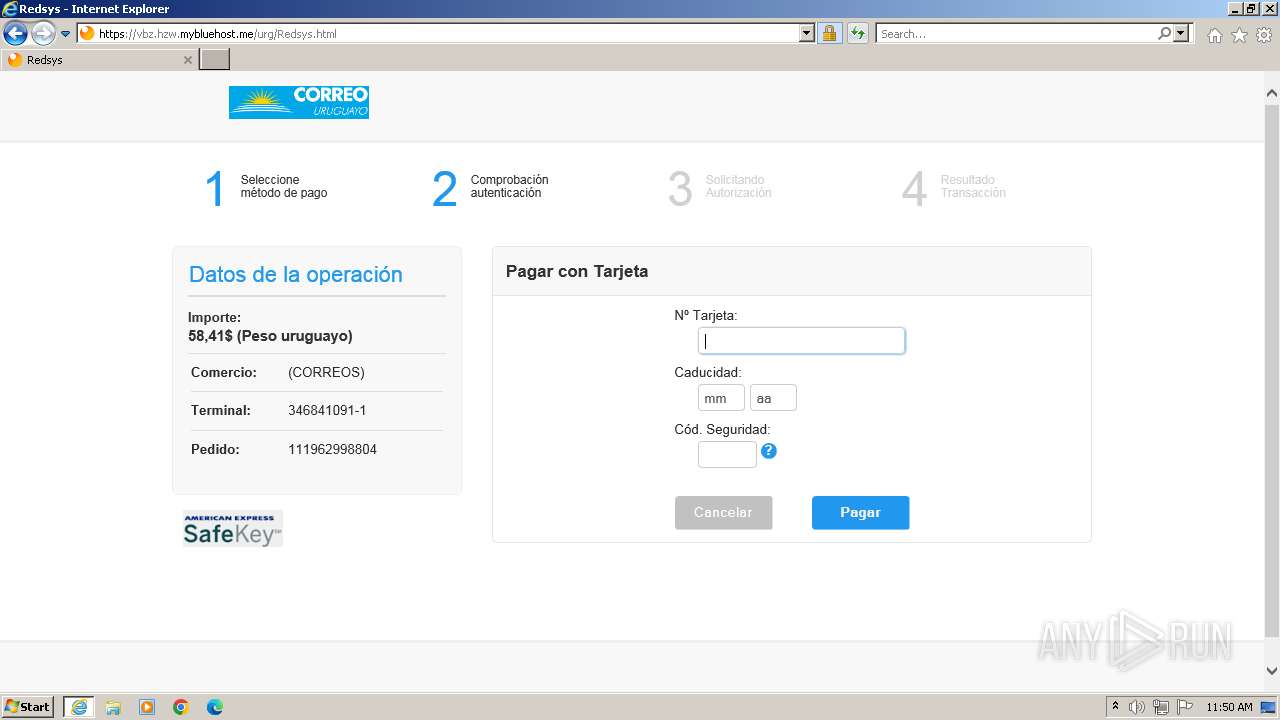Click the browser Back arrow button
1280x720 pixels.
15,34
